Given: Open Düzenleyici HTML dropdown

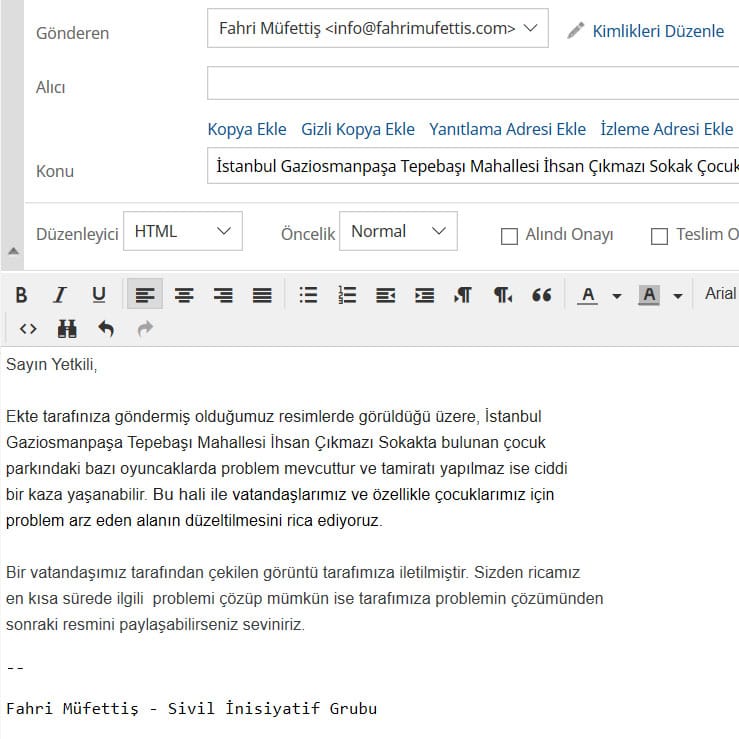Looking at the screenshot, I should (x=183, y=231).
